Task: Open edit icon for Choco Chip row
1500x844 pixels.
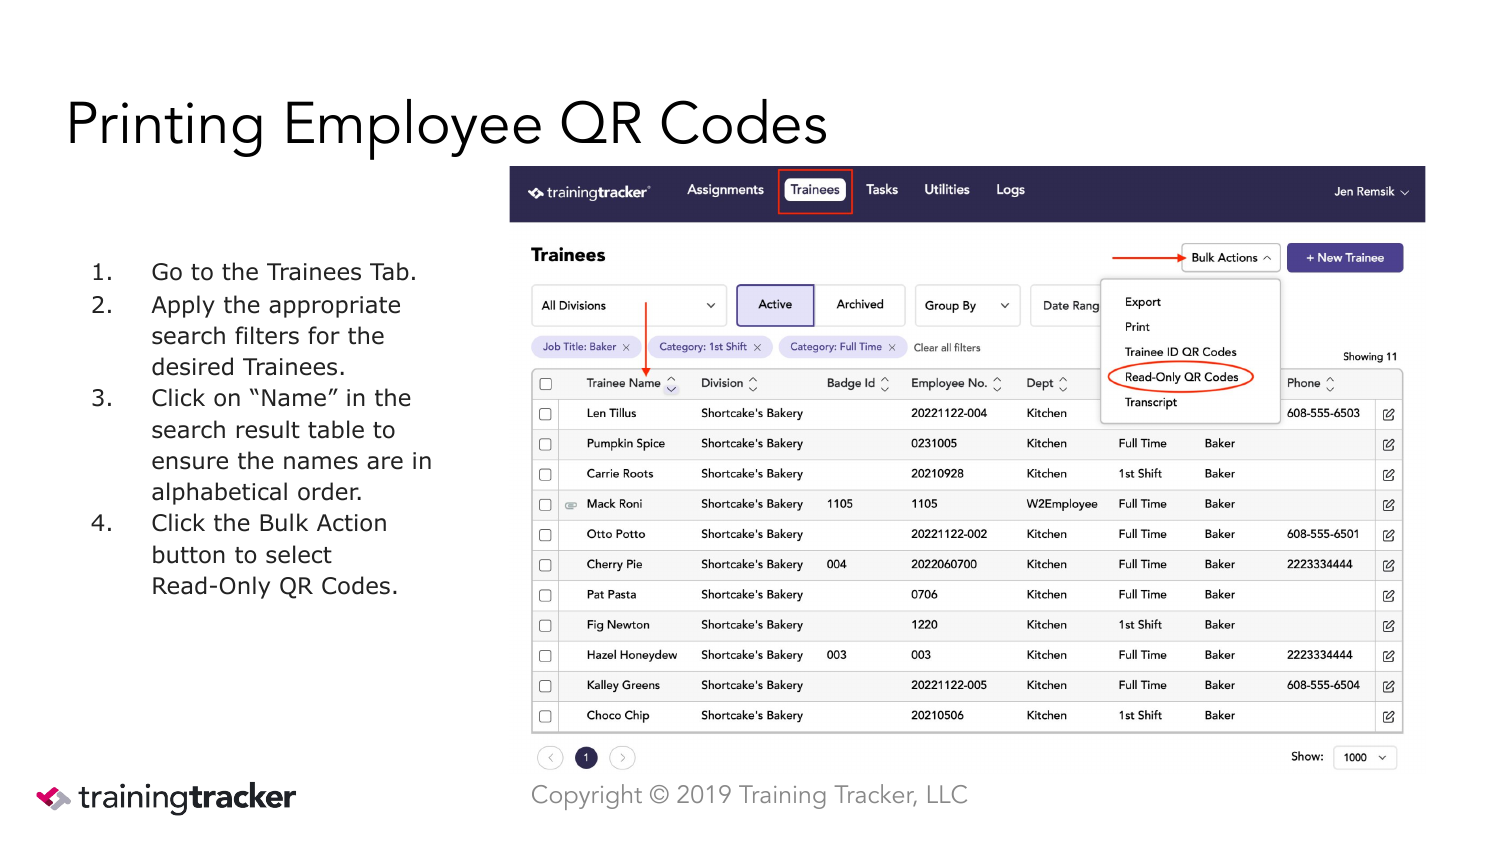Action: [1389, 716]
